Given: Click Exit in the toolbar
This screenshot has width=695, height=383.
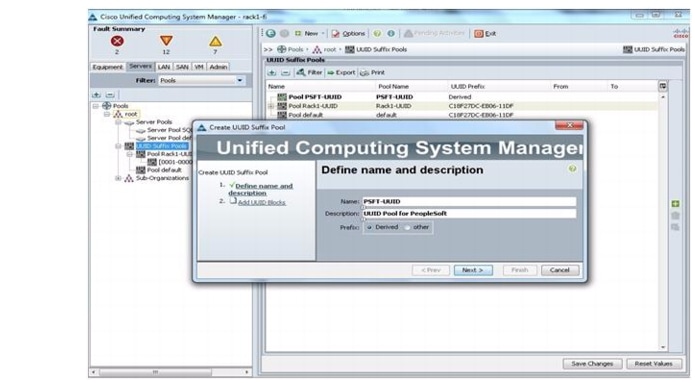Looking at the screenshot, I should coord(485,33).
